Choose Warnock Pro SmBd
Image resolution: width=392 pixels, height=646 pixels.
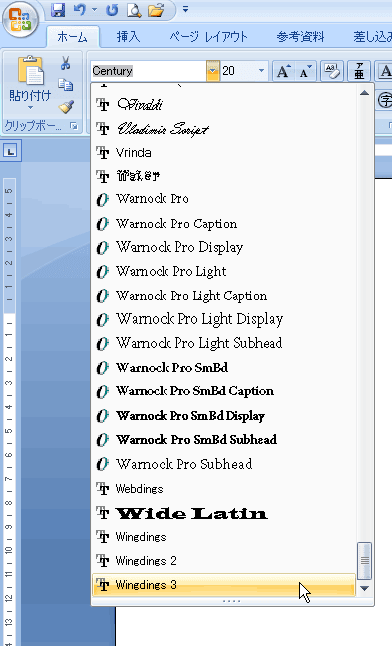224,367
